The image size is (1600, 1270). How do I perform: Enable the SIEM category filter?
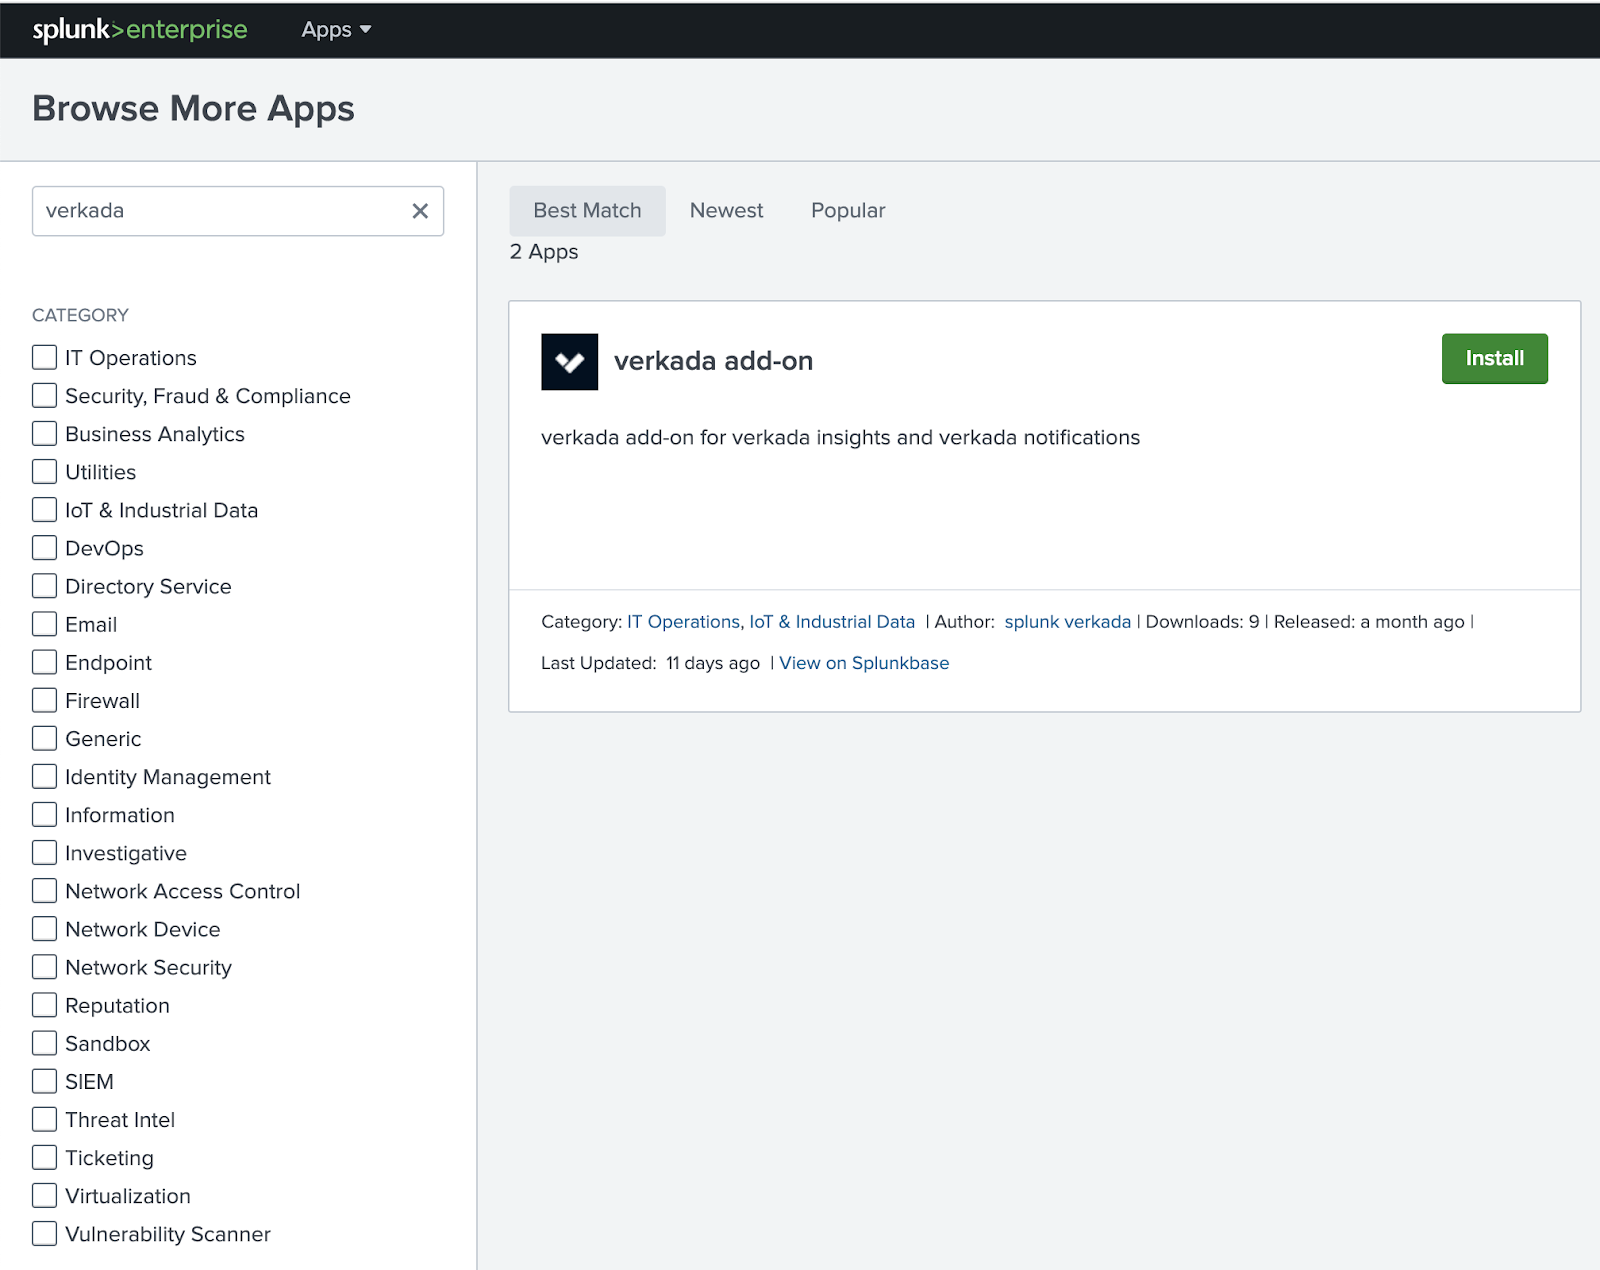(x=44, y=1082)
